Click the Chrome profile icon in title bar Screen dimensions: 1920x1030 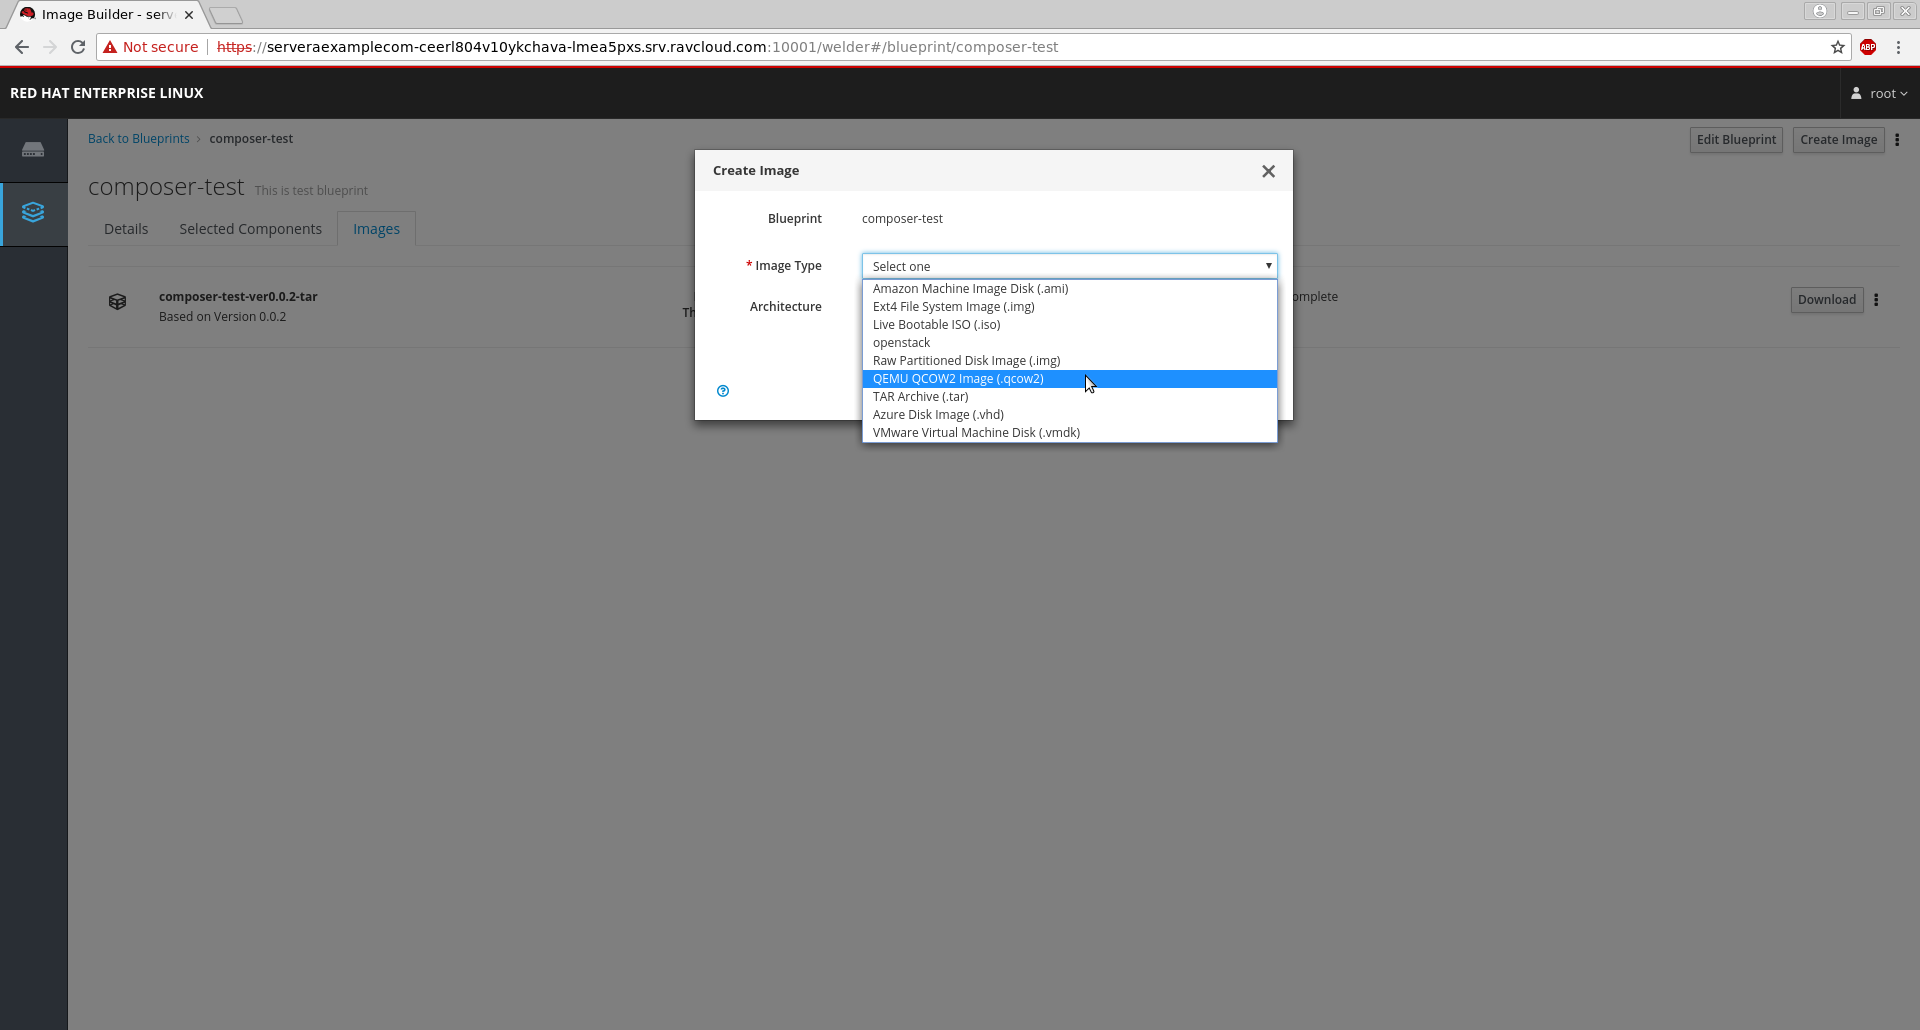tap(1820, 11)
